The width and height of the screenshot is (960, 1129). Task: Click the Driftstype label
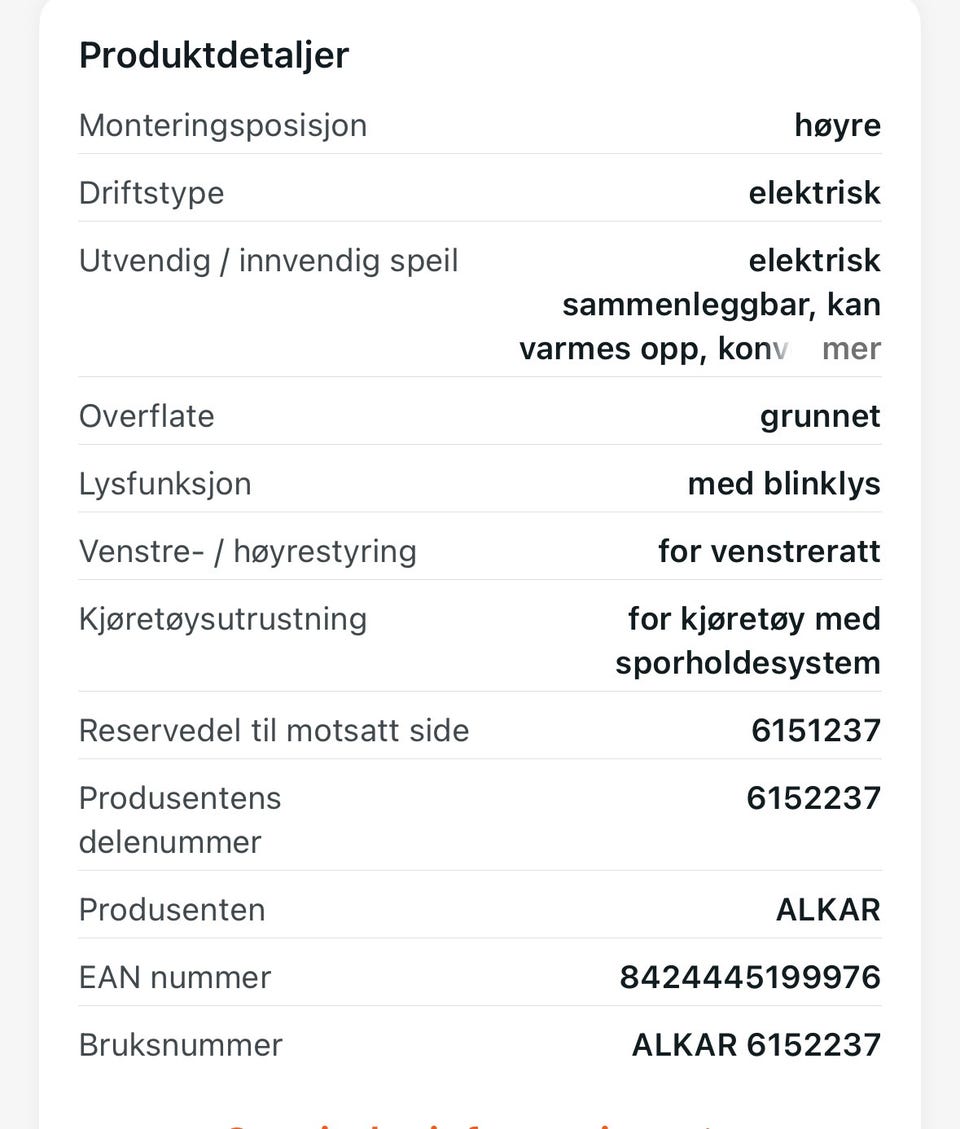click(152, 193)
